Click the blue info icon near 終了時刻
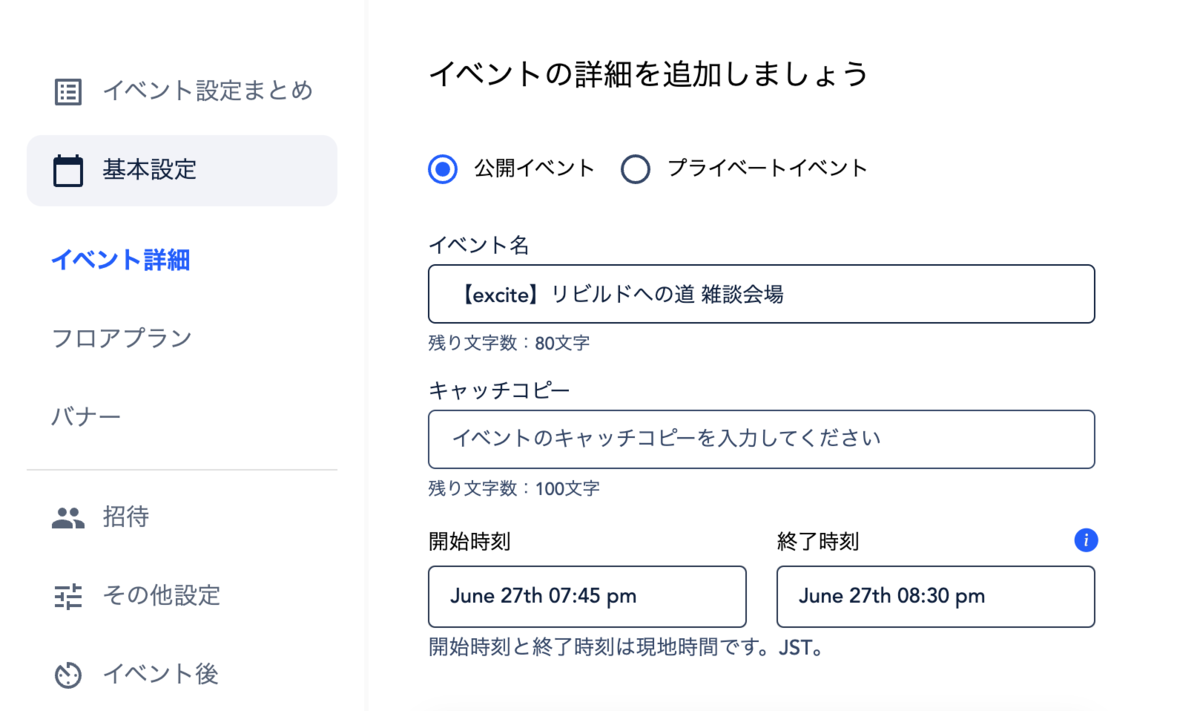Screen dimensions: 1200x711 pyautogui.click(x=1086, y=540)
